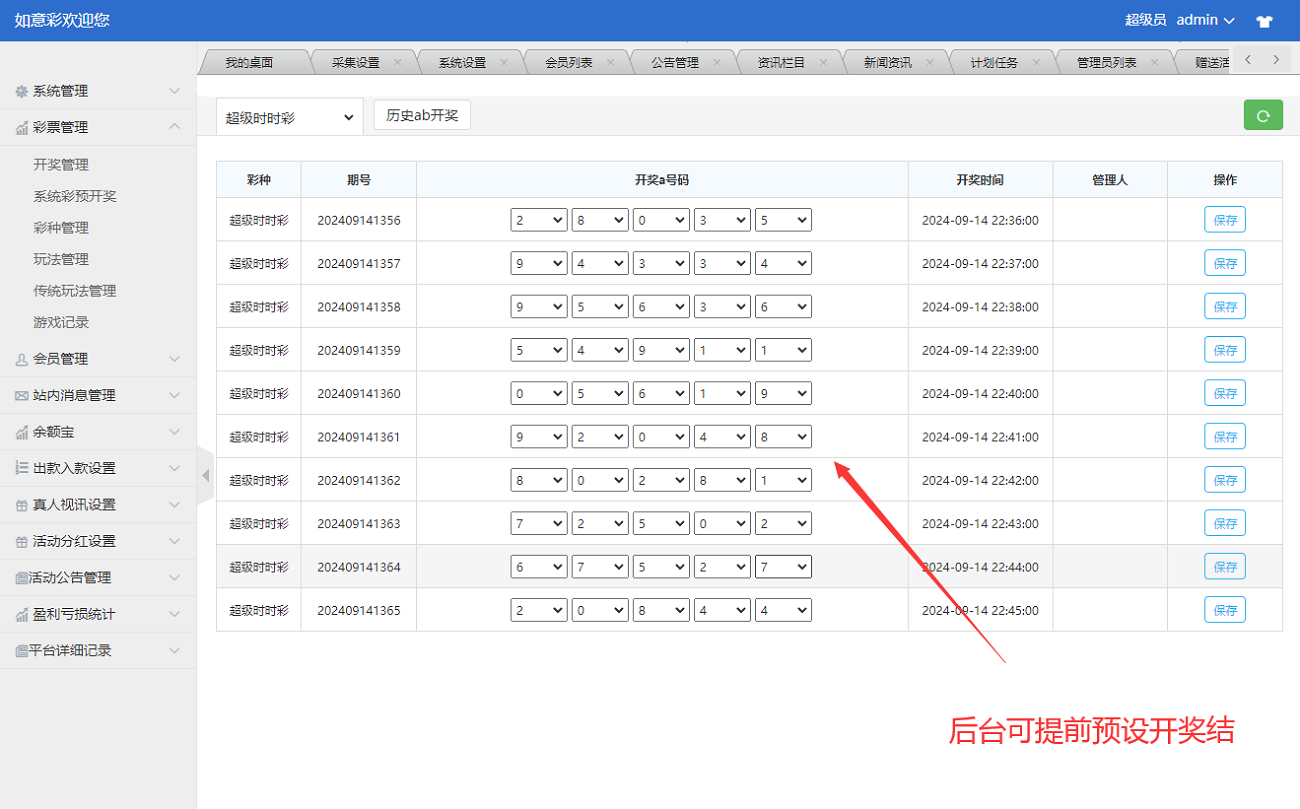Open last digit dropdown for period 202409141364
Screen dimensions: 1300x809
point(782,567)
